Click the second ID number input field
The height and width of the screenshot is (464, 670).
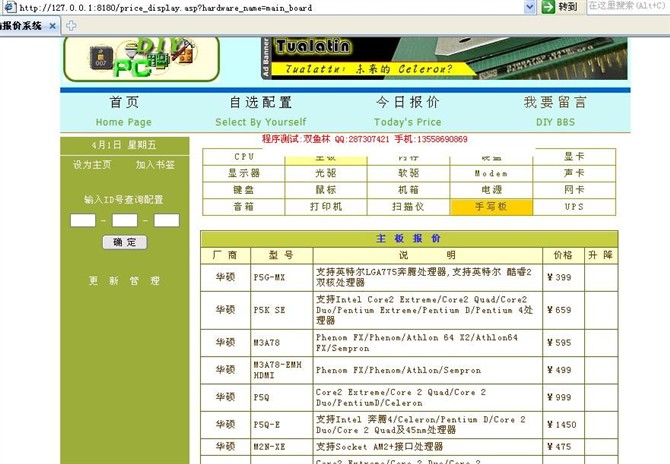tap(125, 220)
